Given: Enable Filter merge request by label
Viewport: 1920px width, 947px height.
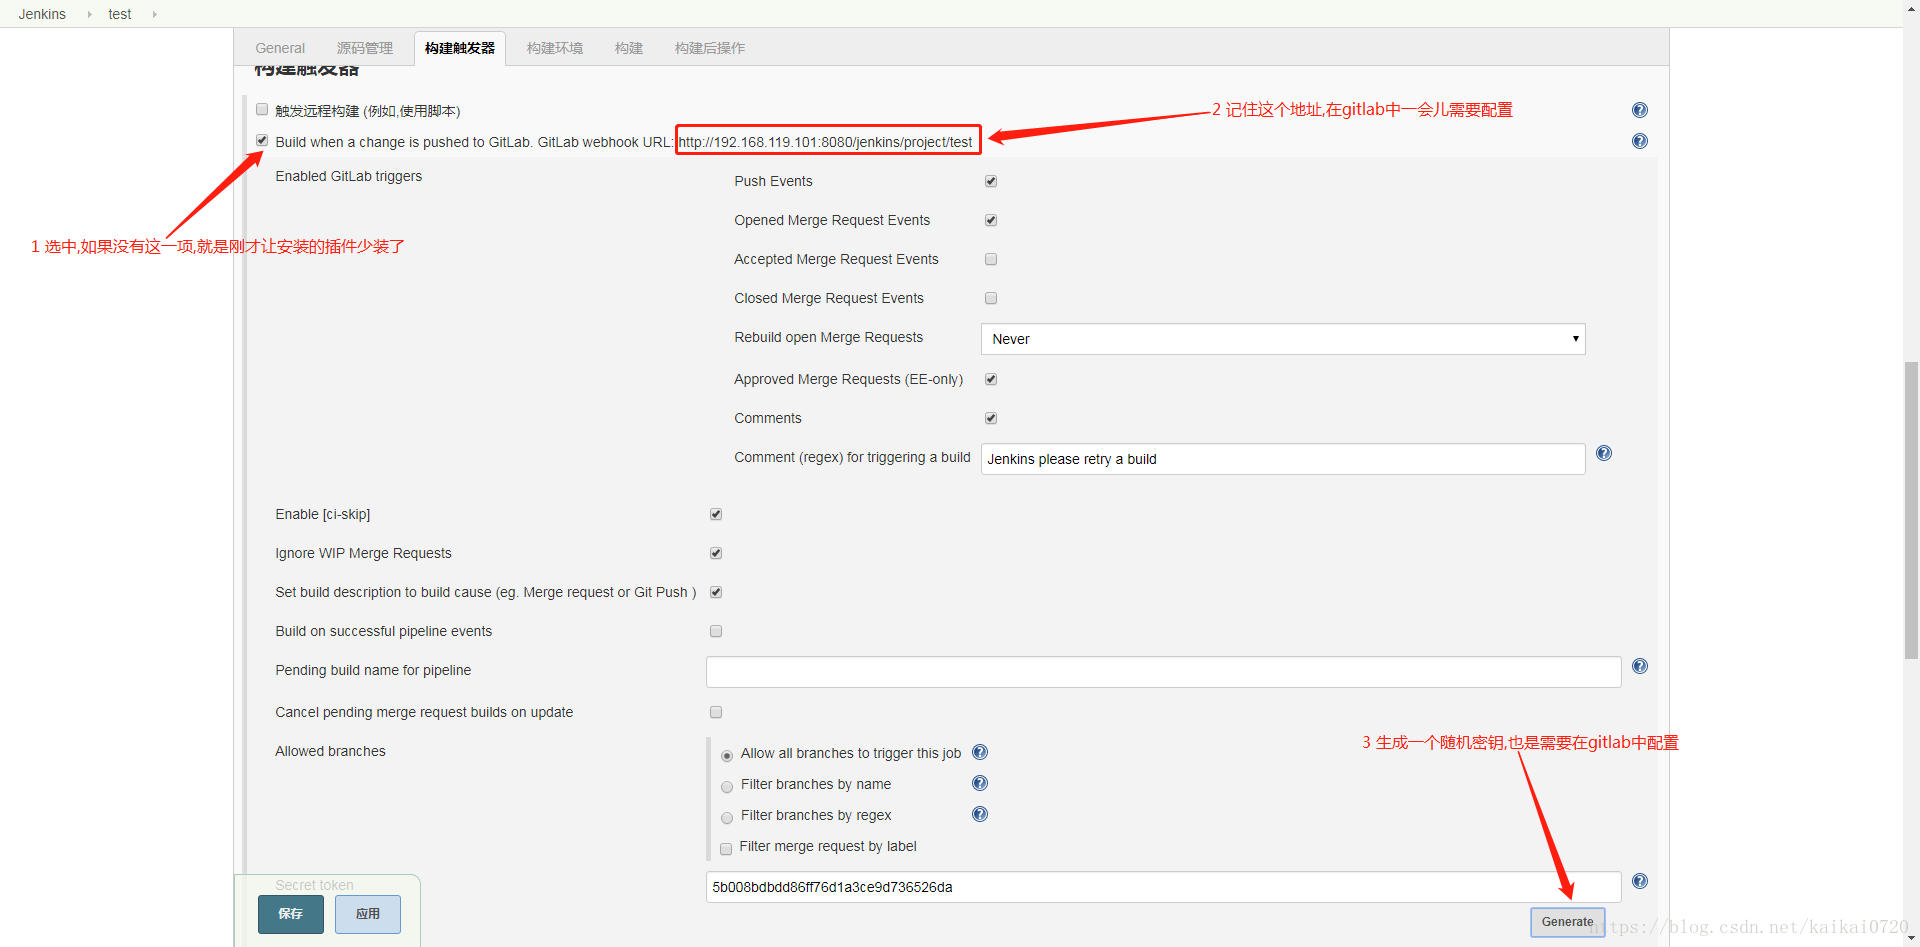Looking at the screenshot, I should (x=726, y=849).
